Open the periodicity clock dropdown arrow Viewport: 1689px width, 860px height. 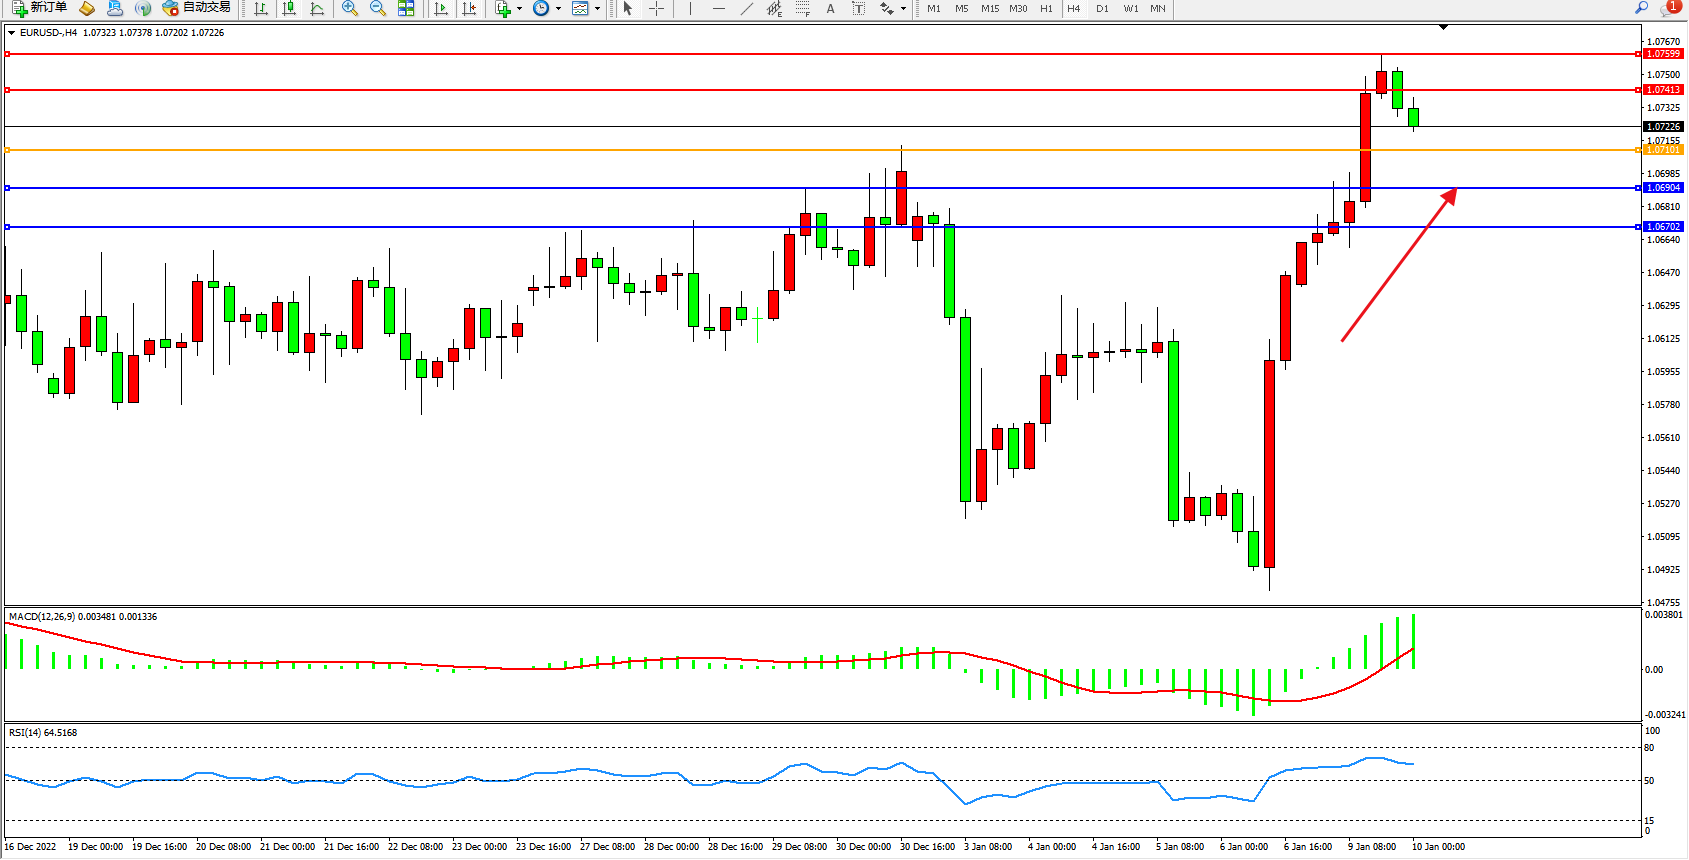(x=558, y=8)
